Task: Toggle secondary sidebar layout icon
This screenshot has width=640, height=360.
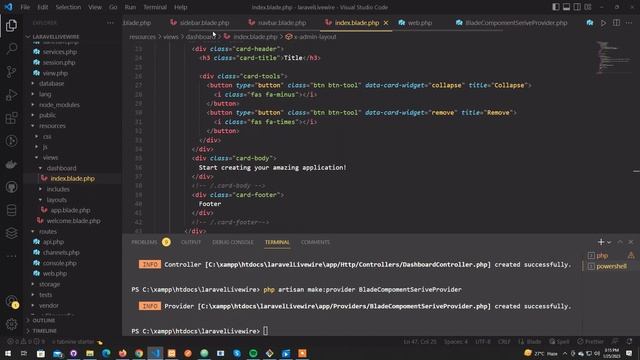Action: [x=577, y=7]
